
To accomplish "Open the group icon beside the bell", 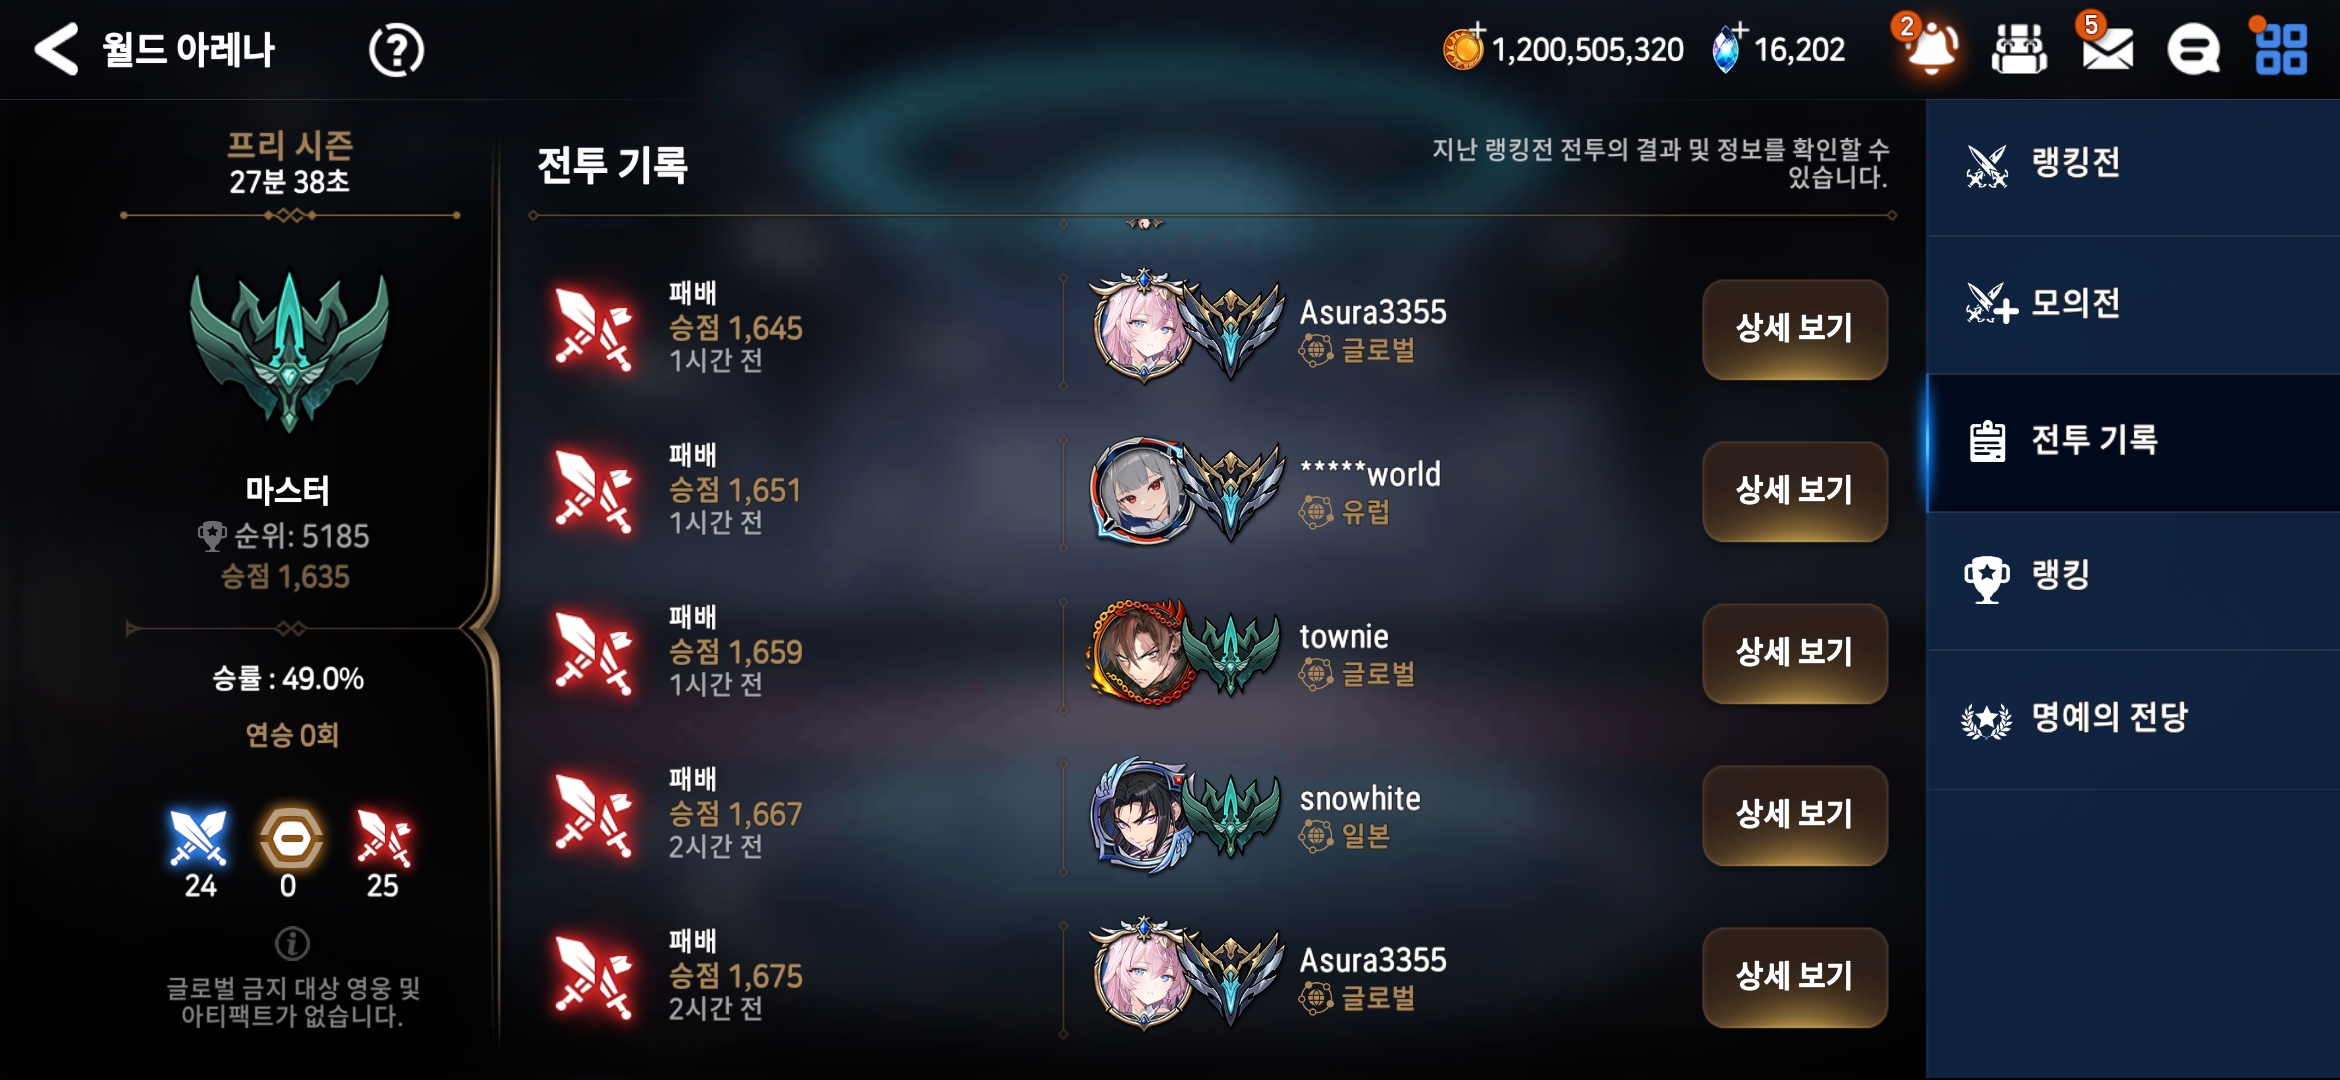I will 2019,48.
